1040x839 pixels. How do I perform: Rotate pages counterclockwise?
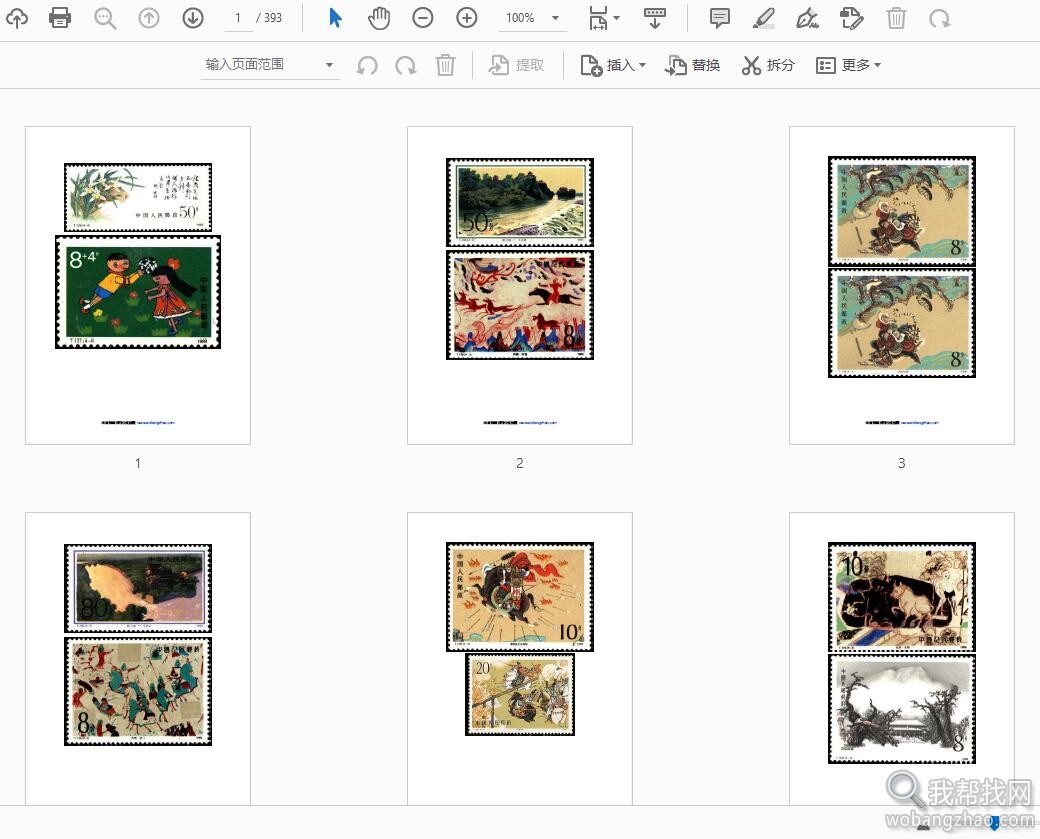367,65
